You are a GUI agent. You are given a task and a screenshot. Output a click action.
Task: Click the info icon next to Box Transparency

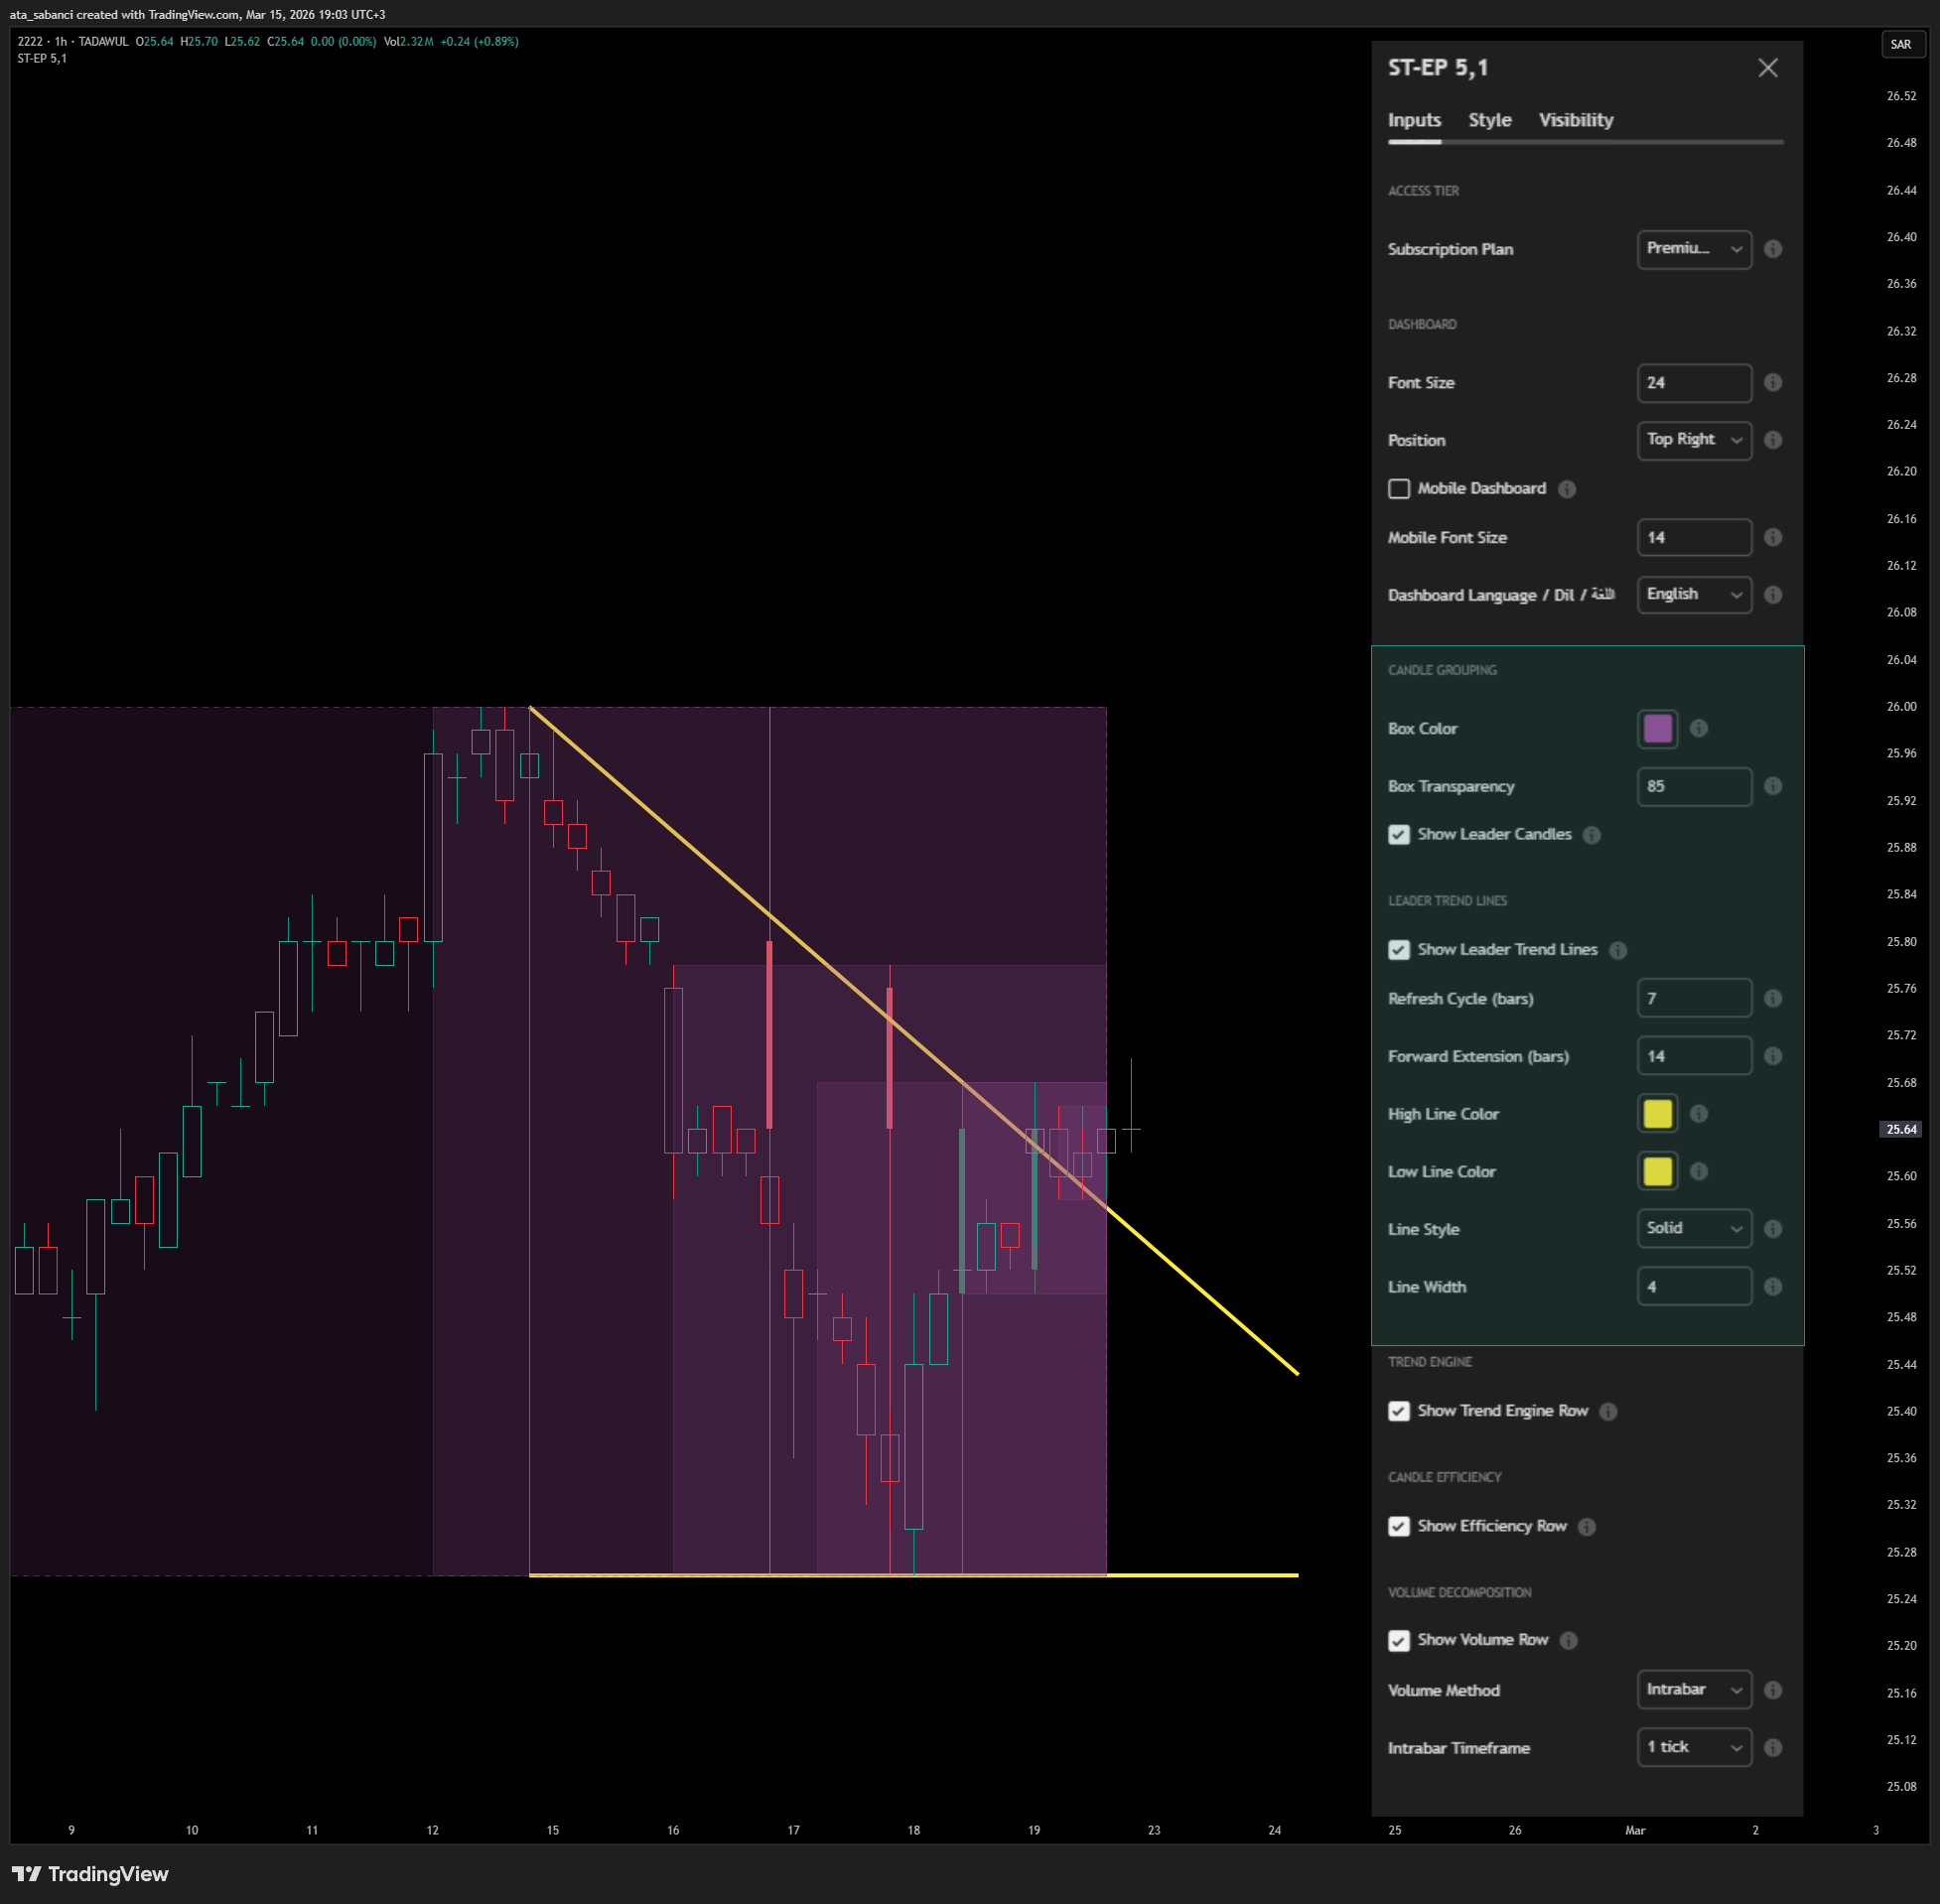point(1773,786)
